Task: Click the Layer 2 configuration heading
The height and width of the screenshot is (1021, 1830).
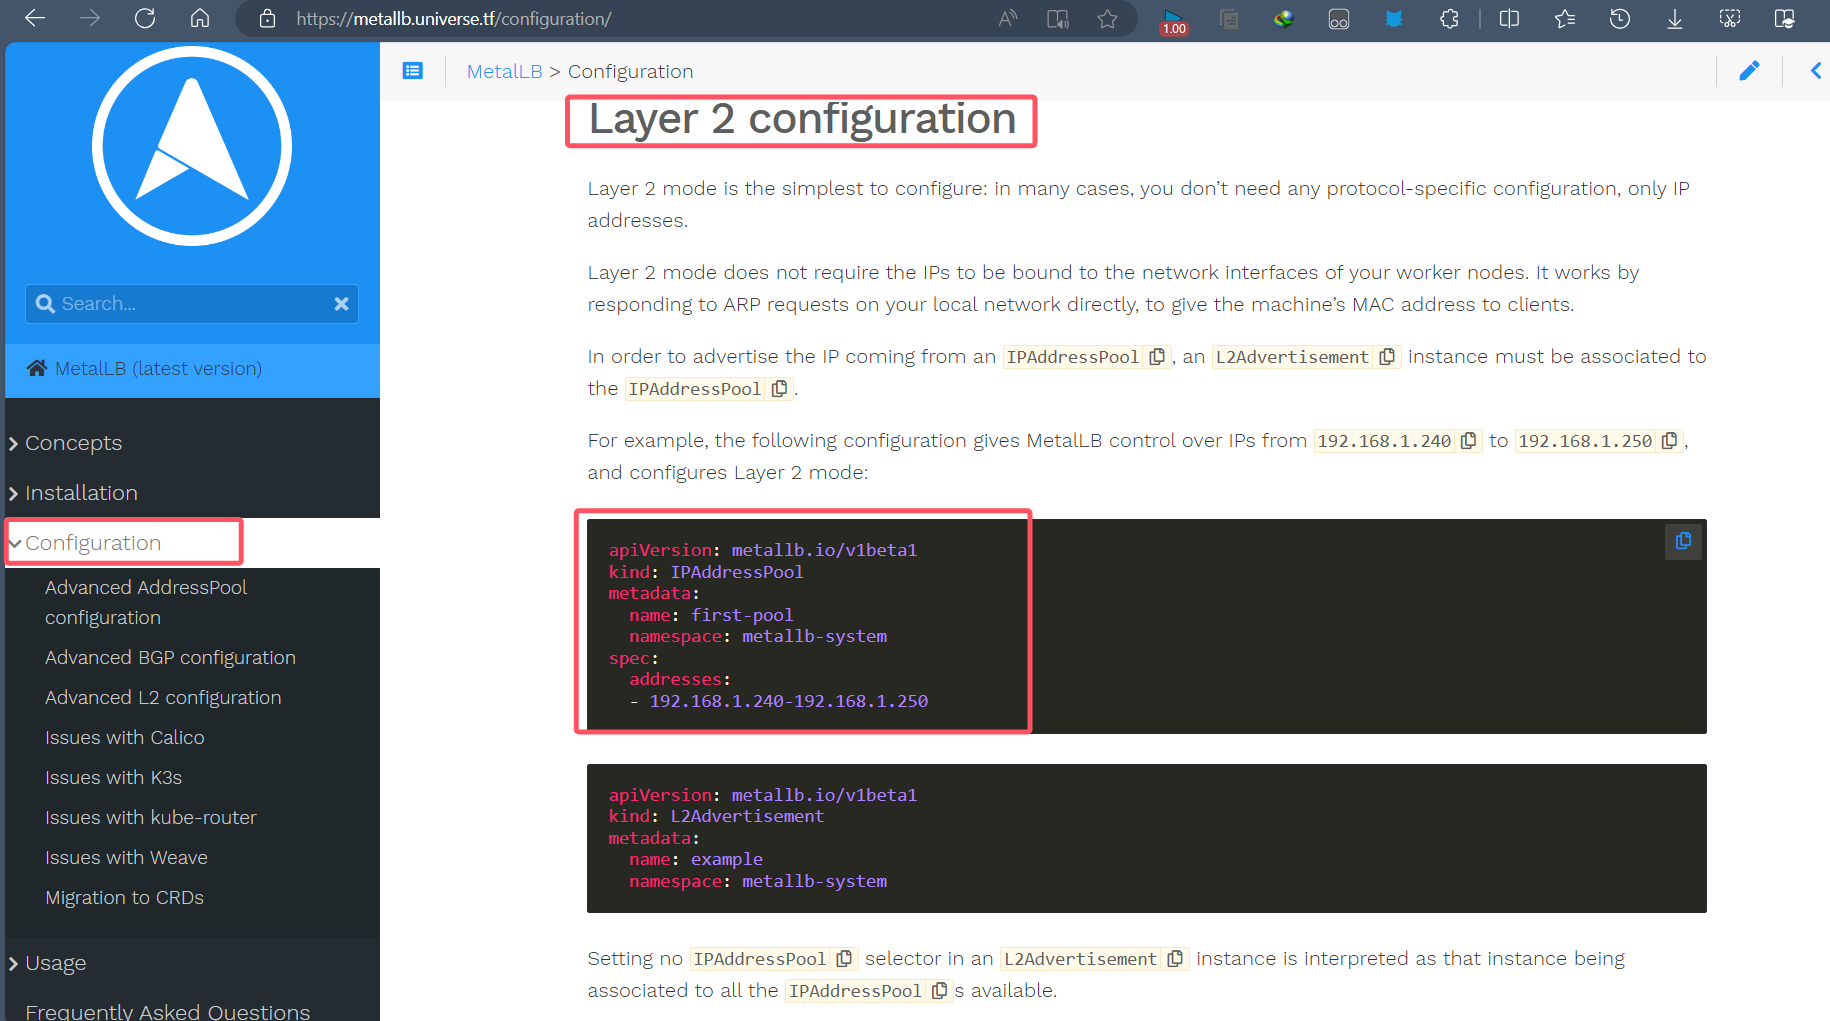Action: click(802, 119)
